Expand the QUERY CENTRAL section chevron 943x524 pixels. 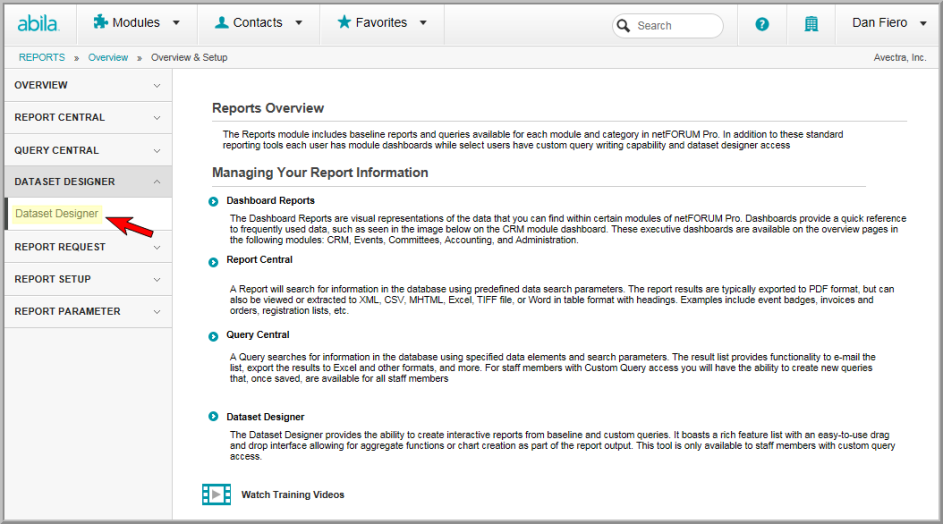(157, 150)
